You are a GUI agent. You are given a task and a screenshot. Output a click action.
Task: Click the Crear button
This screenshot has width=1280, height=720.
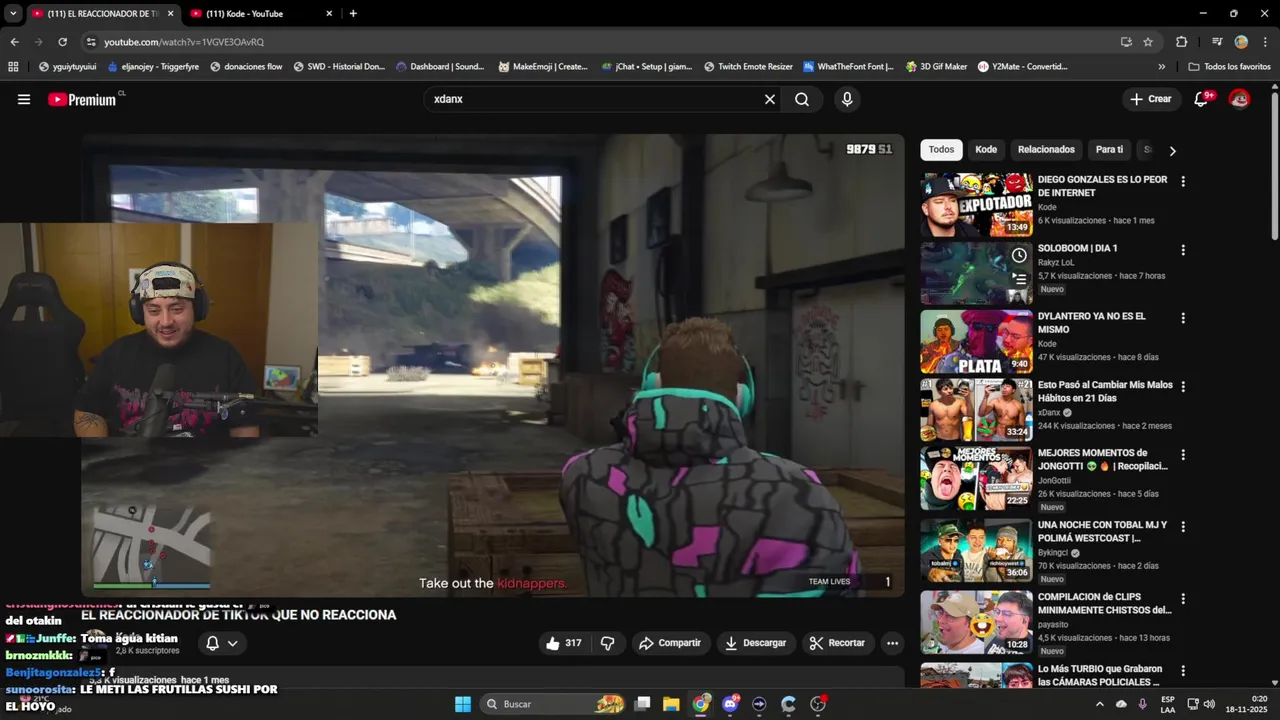[x=1151, y=99]
